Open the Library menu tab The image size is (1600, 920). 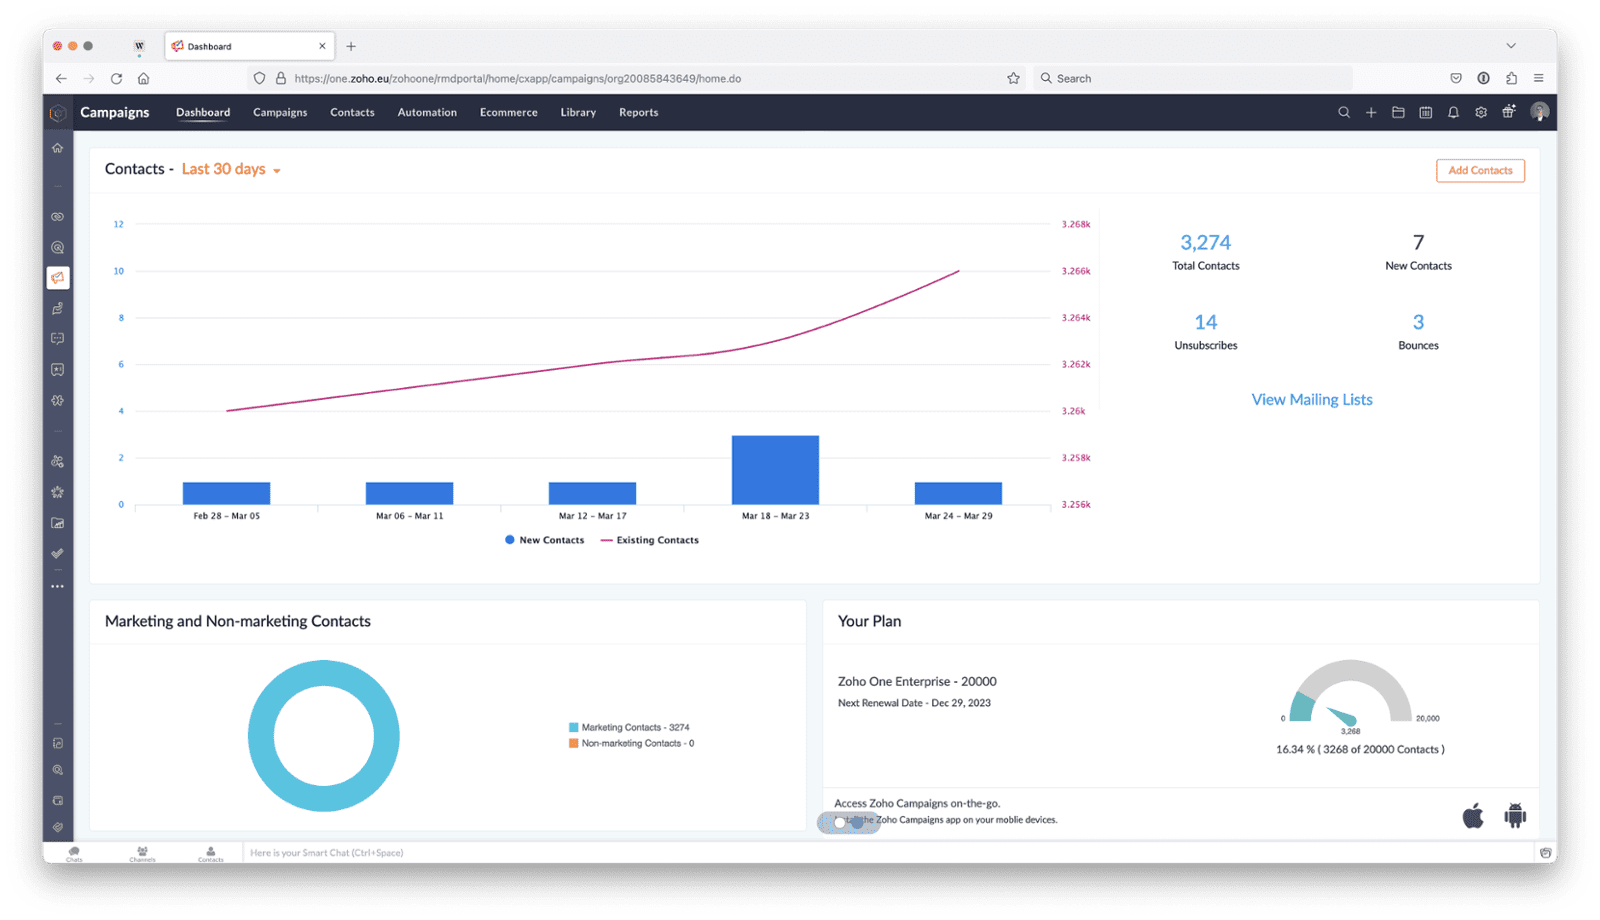tap(578, 112)
